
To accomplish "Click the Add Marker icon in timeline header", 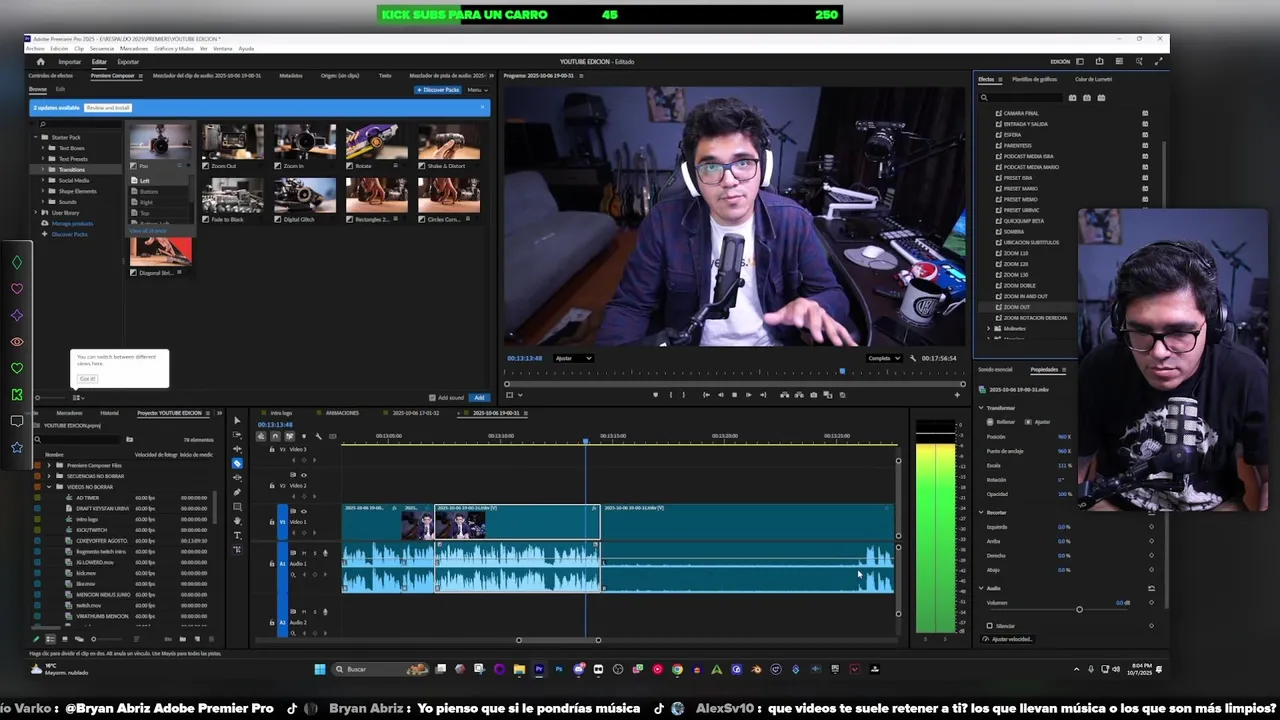I will pos(304,436).
